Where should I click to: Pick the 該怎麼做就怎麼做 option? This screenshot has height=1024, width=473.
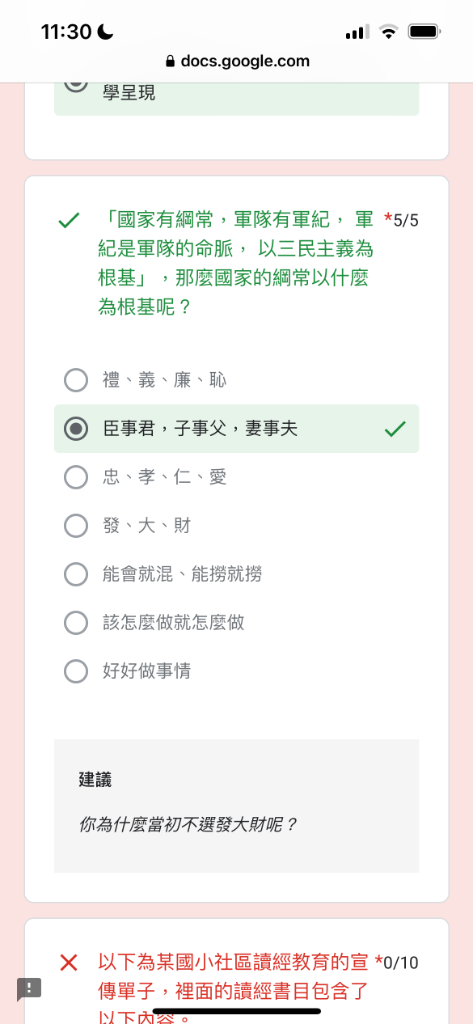pos(236,622)
